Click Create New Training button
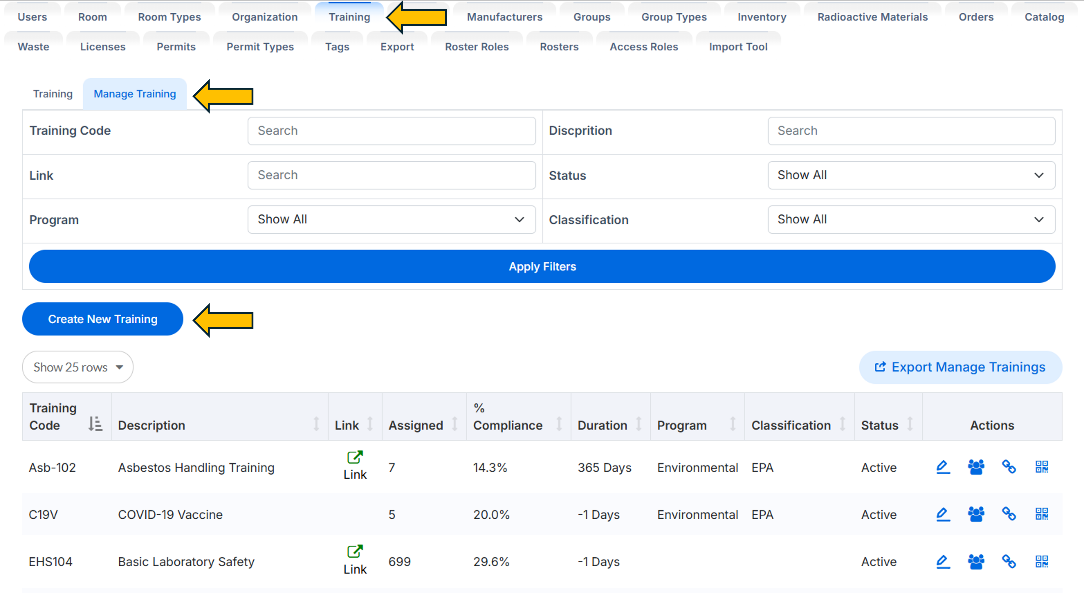The image size is (1084, 593). pos(102,319)
